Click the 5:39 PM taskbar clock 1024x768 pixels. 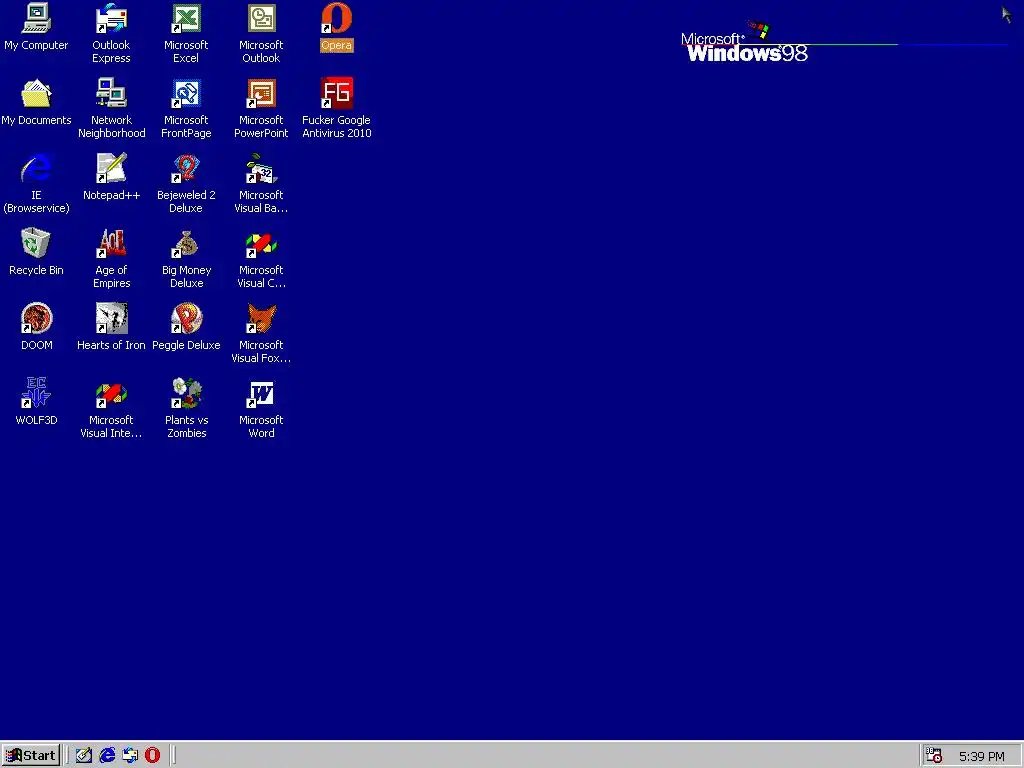pyautogui.click(x=982, y=756)
